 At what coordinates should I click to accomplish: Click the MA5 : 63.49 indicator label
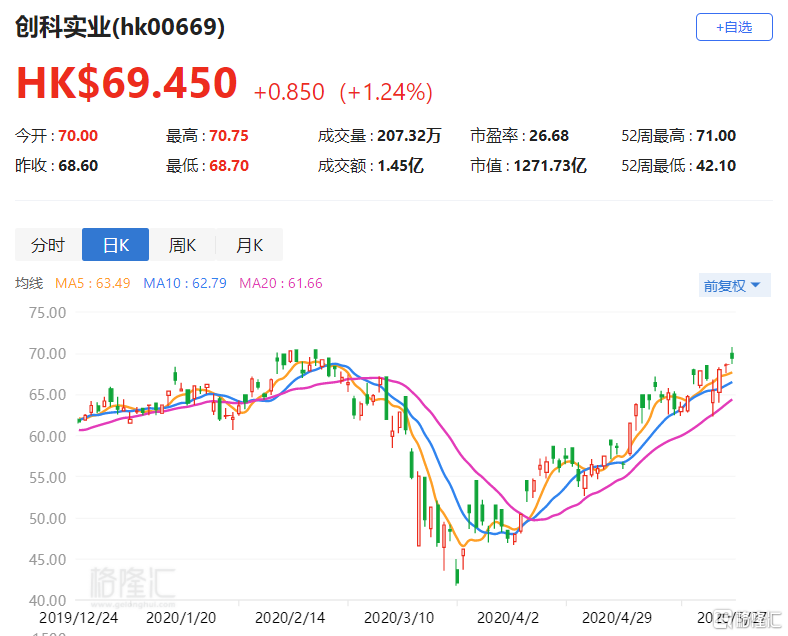coord(92,283)
